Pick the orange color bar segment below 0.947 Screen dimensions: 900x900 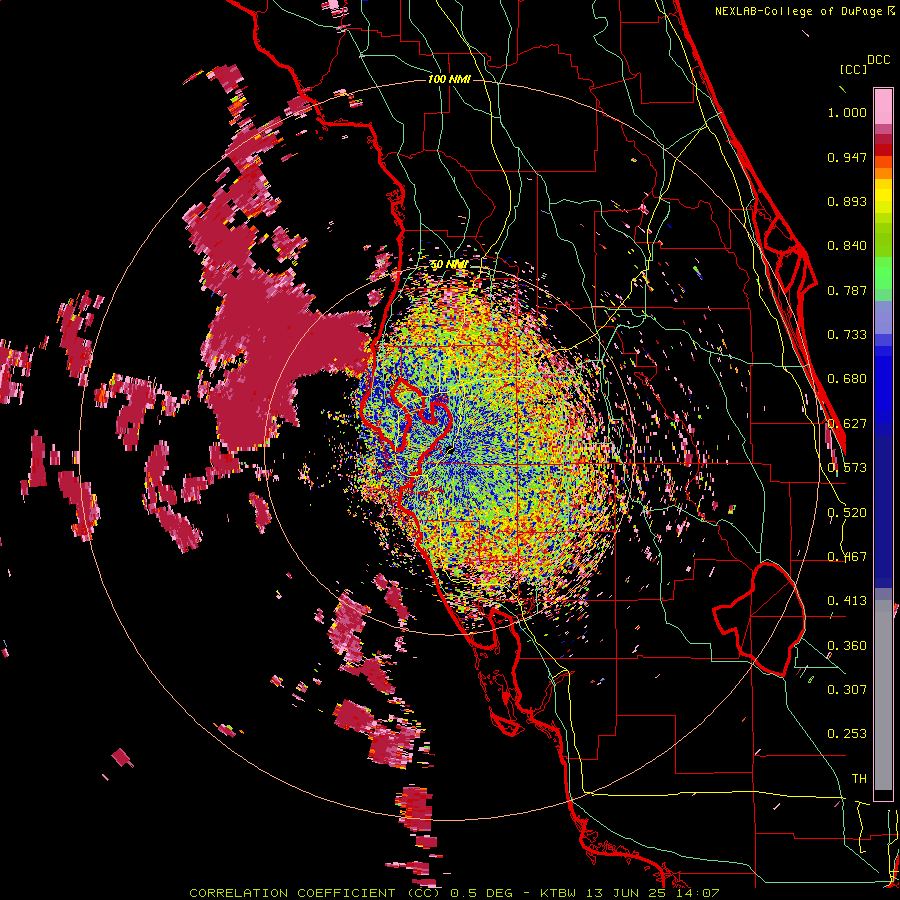883,174
